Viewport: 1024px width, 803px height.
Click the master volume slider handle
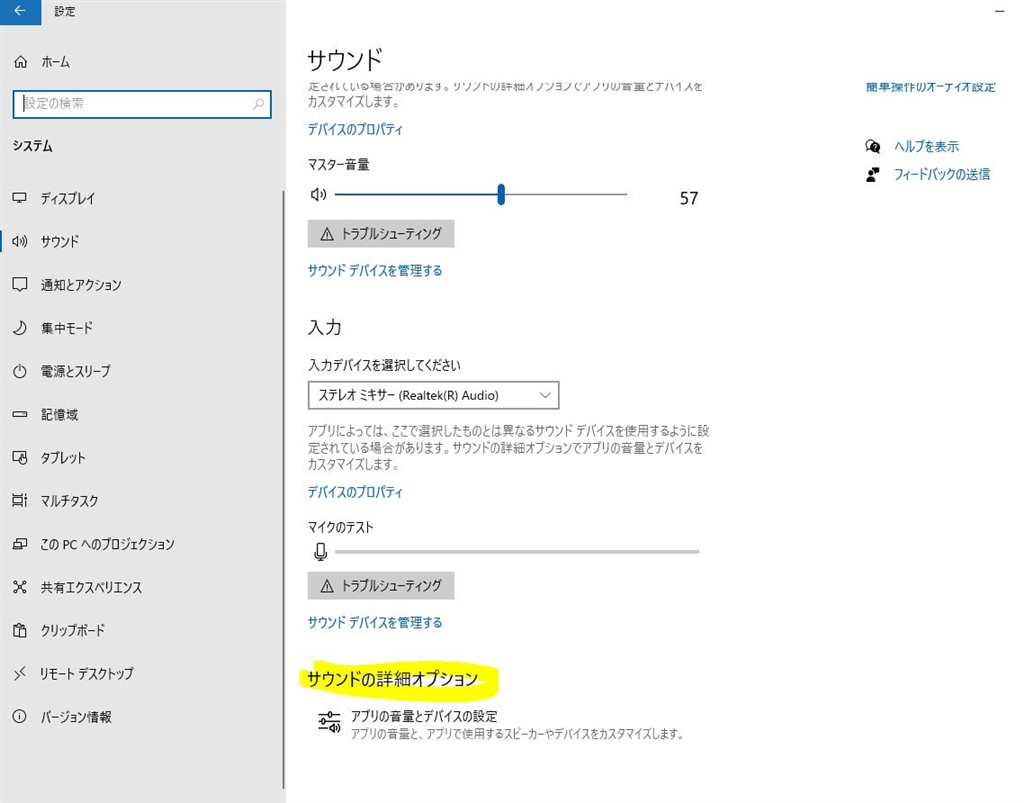tap(501, 195)
